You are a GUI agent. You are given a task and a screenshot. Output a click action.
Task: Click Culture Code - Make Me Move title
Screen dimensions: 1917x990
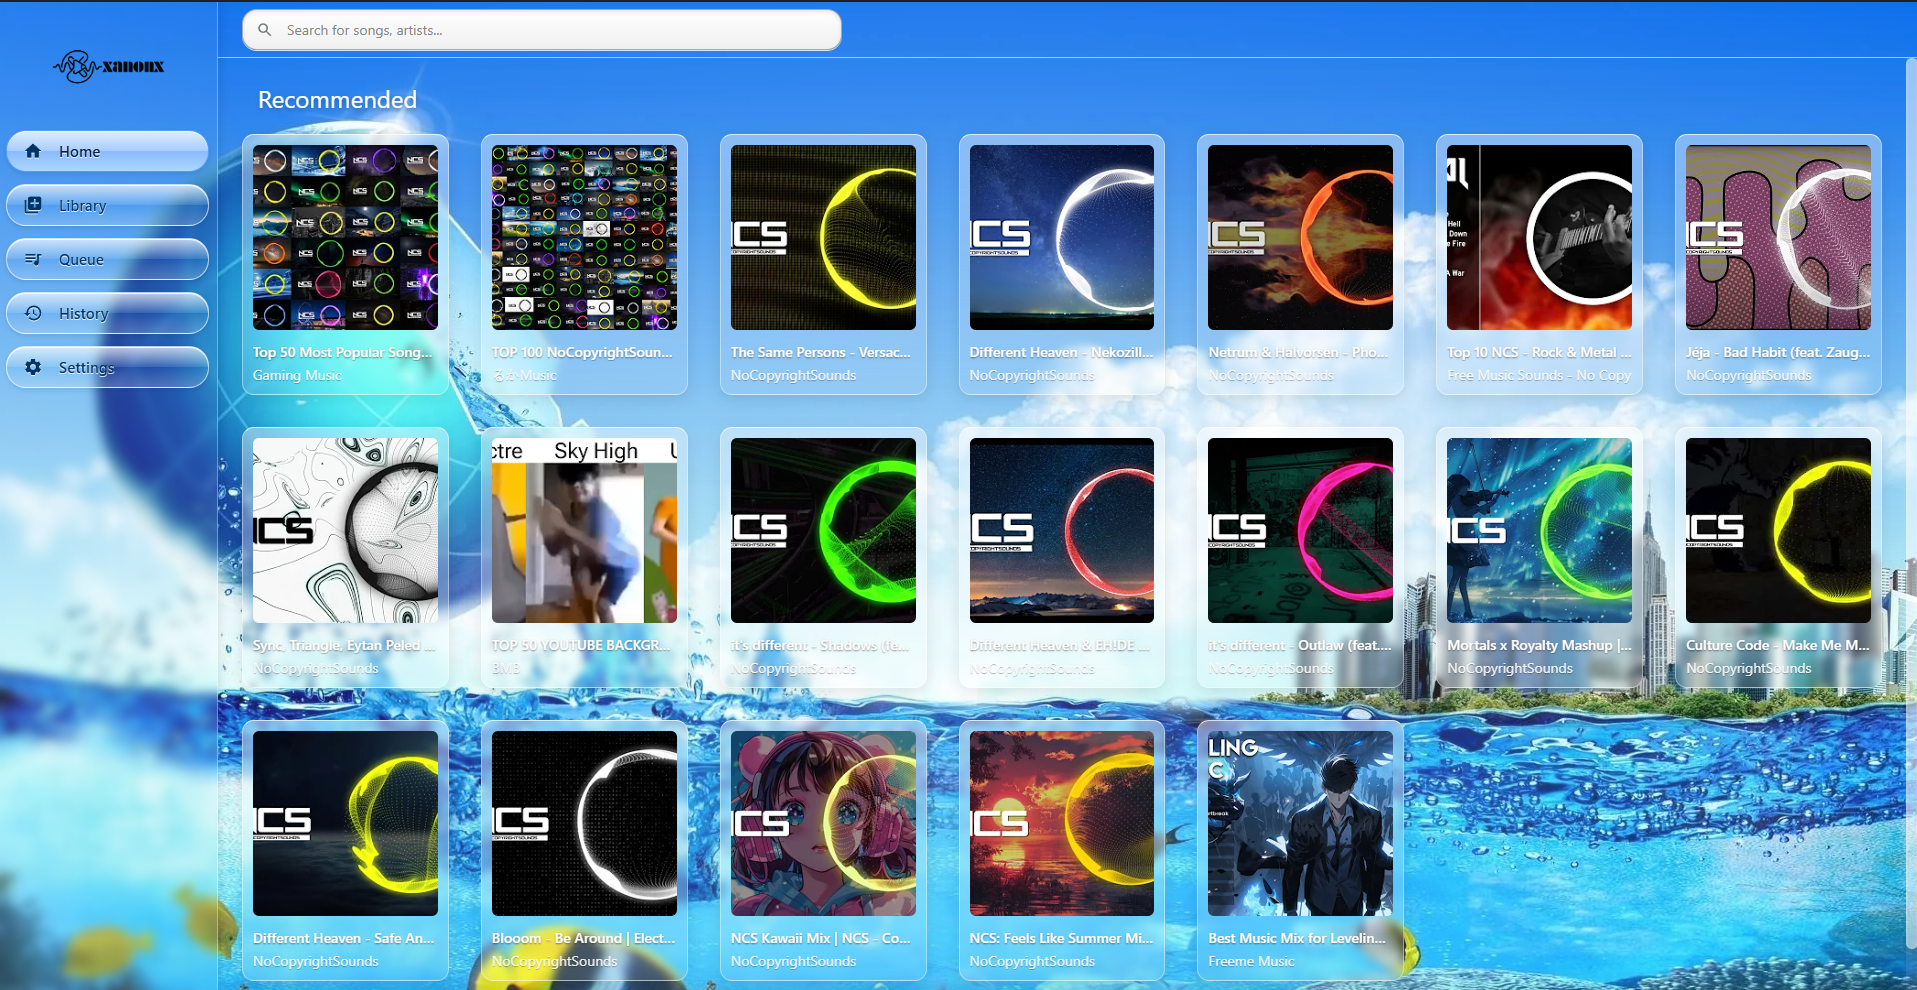click(1777, 645)
